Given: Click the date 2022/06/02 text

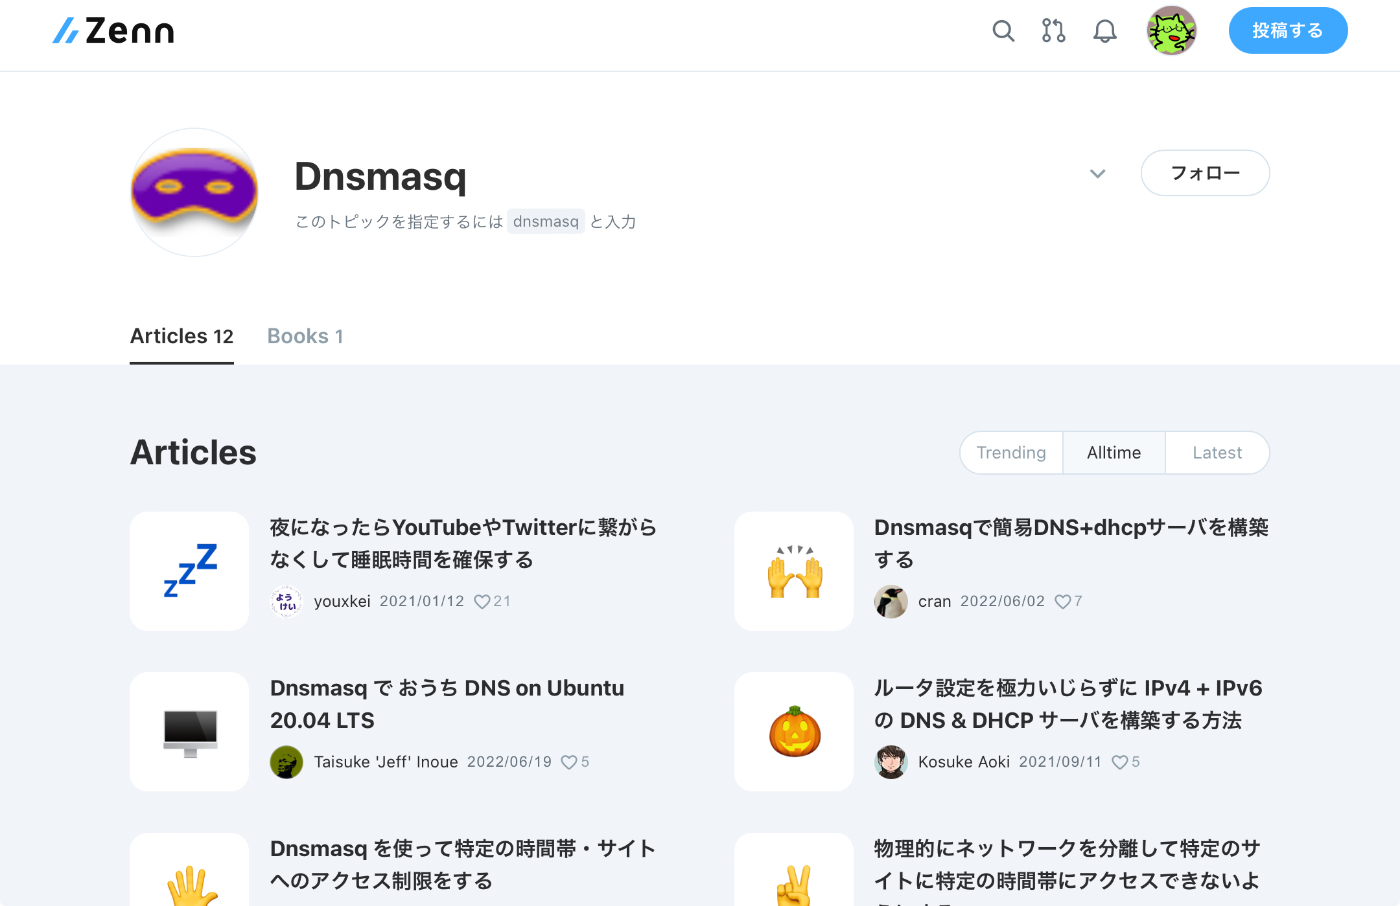Looking at the screenshot, I should [1002, 601].
